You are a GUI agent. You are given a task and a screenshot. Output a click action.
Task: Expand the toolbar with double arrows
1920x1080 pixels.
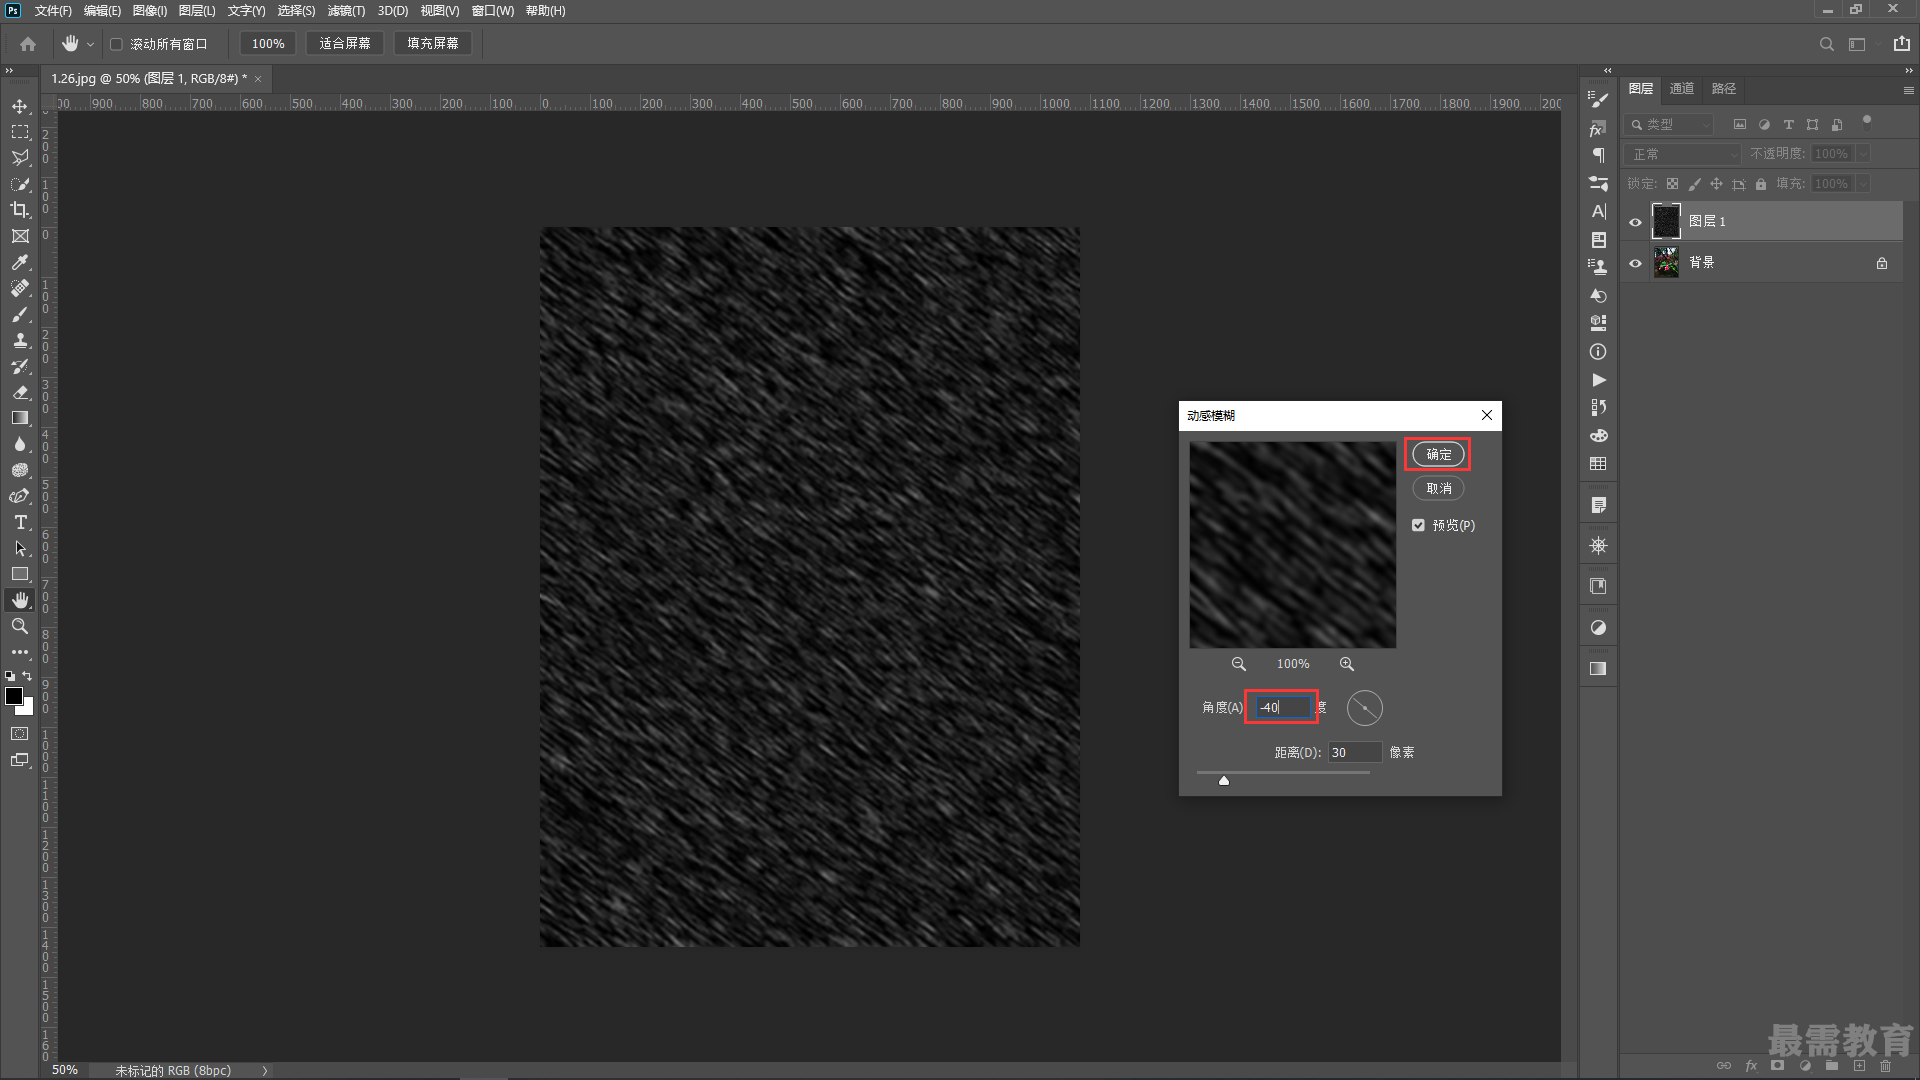tap(9, 70)
